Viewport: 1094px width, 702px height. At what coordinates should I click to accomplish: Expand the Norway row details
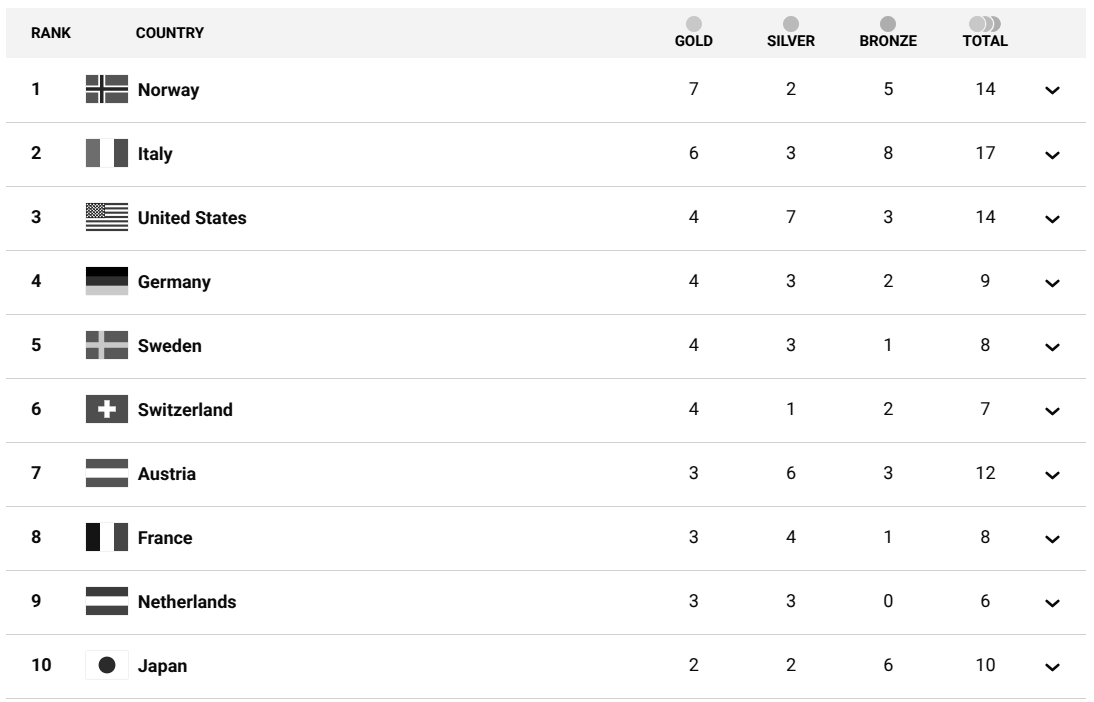click(1051, 90)
